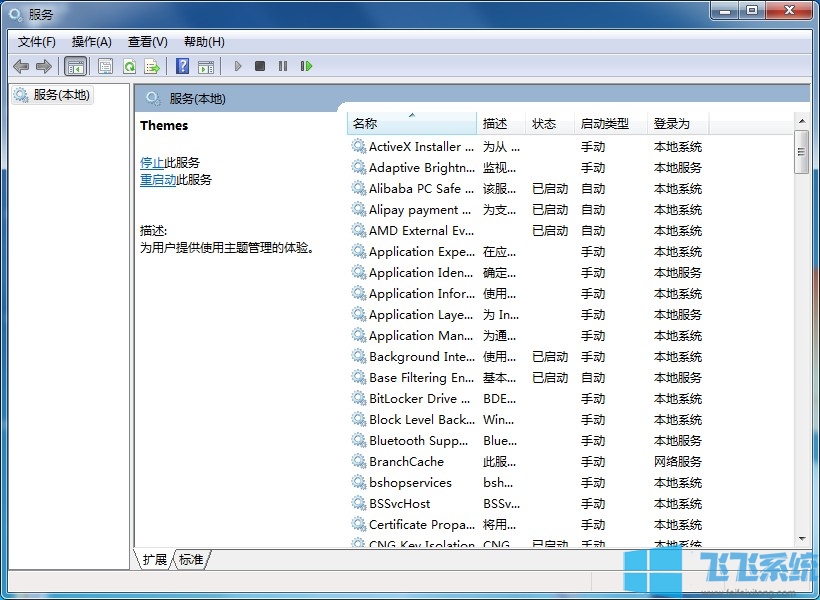This screenshot has height=600, width=820.
Task: Click the Pause Service icon
Action: (x=283, y=65)
